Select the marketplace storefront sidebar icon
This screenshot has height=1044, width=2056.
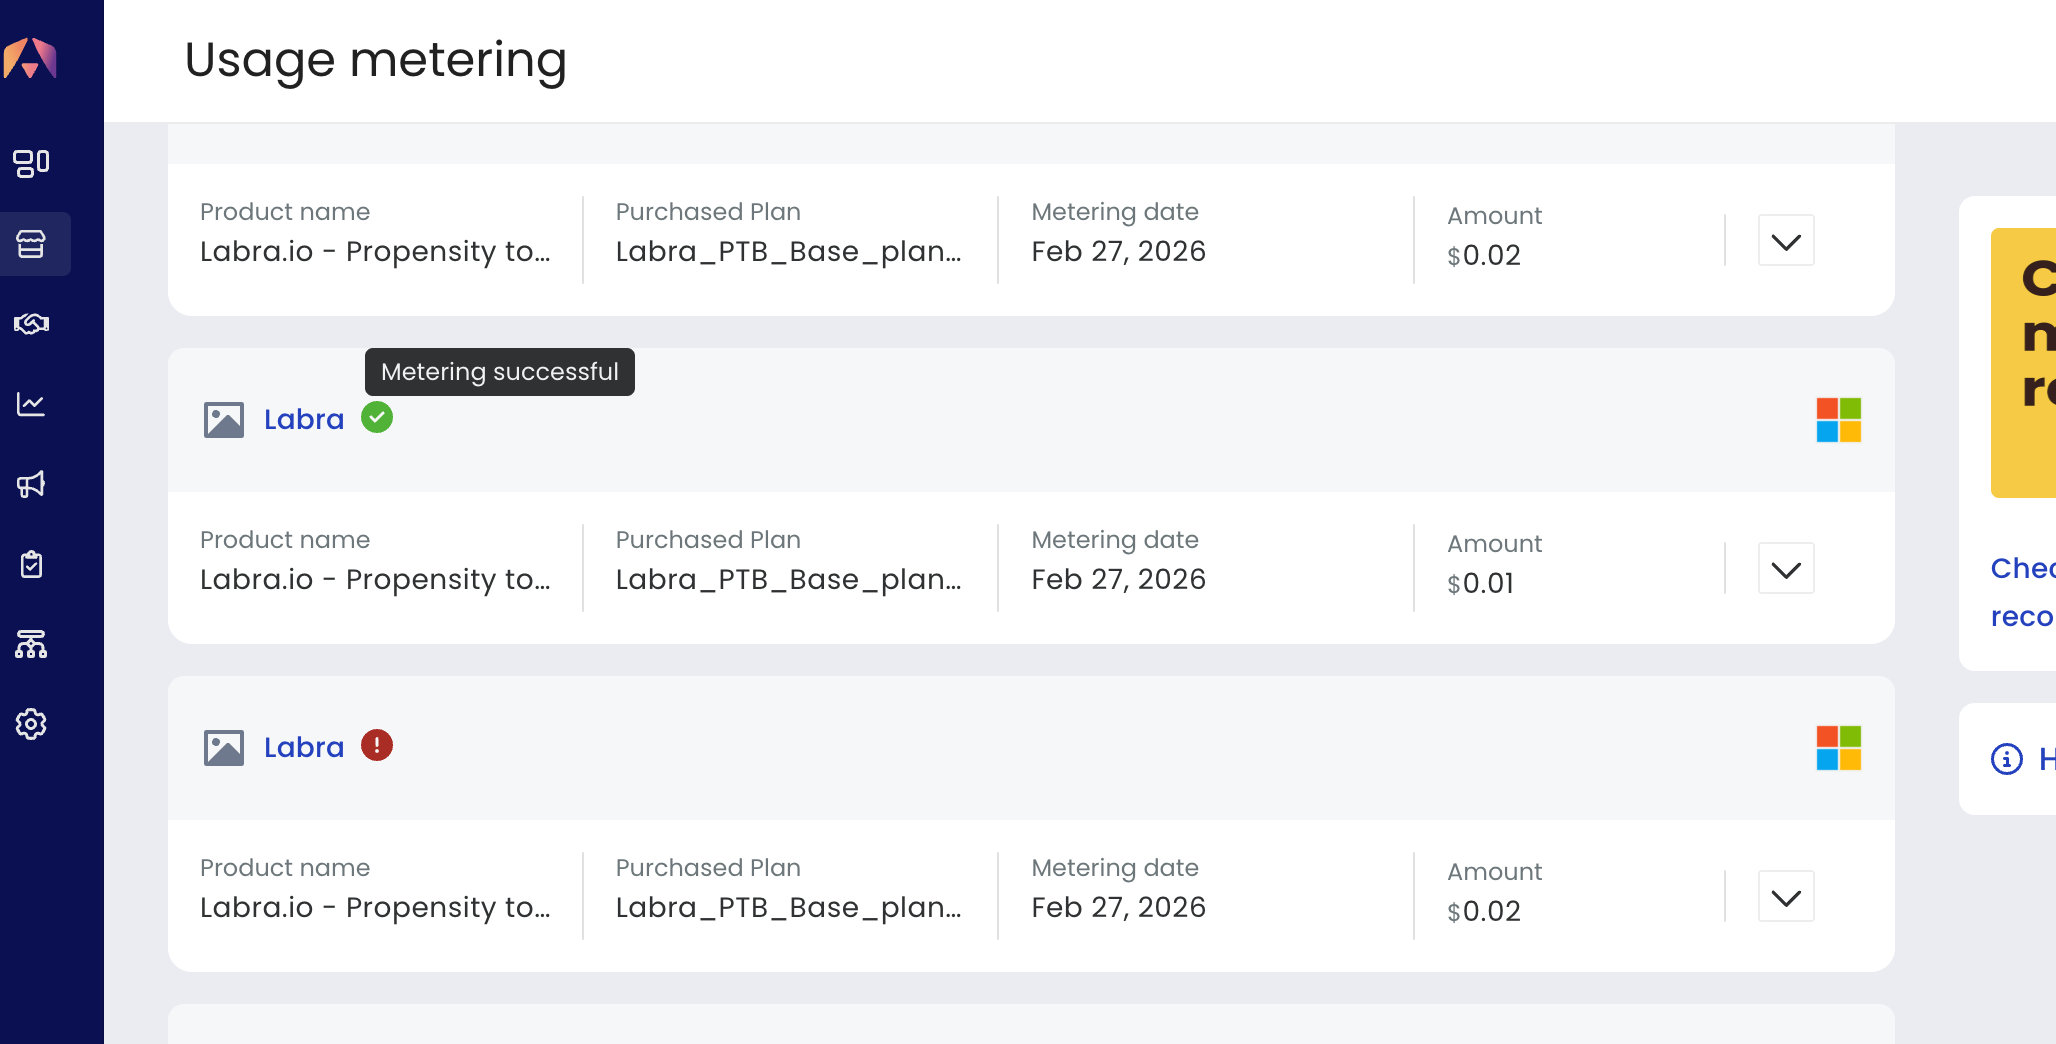tap(31, 244)
